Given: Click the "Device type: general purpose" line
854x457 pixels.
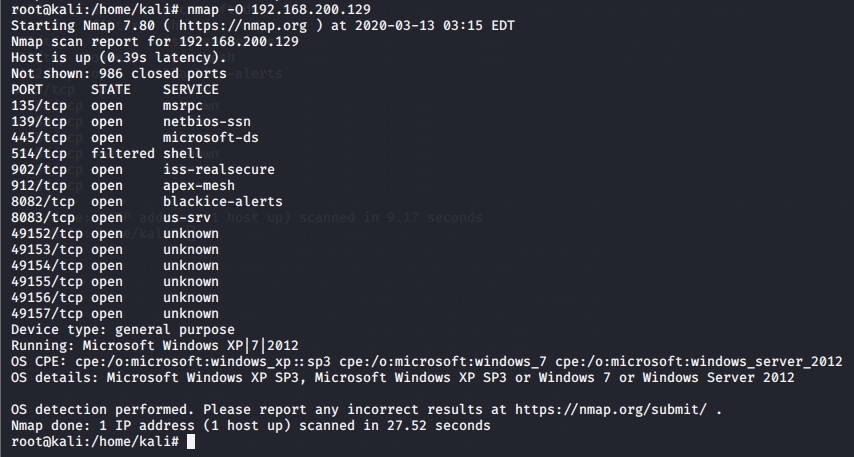Looking at the screenshot, I should pyautogui.click(x=123, y=329).
